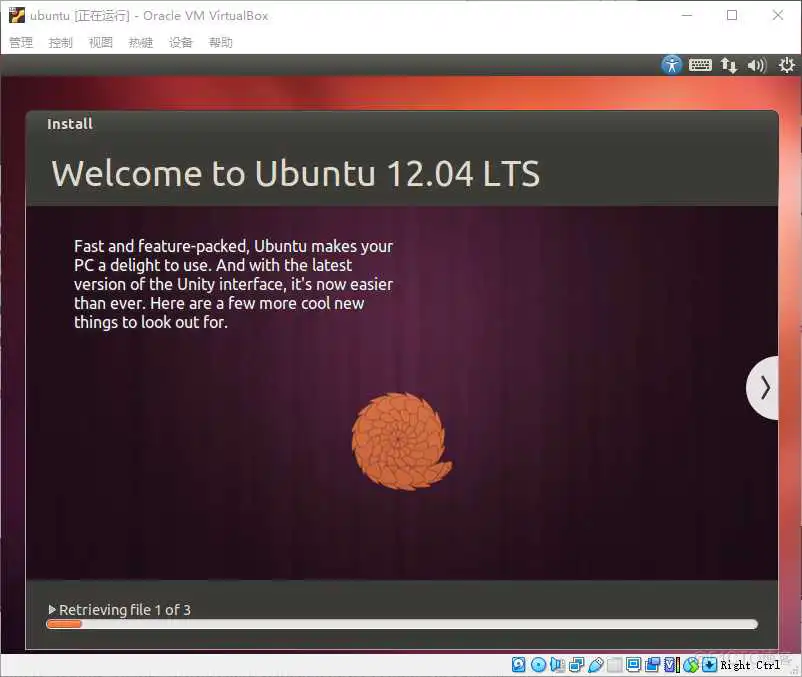Open the network indicator in Ubuntu's top panel
Image resolution: width=802 pixels, height=677 pixels.
[x=729, y=65]
